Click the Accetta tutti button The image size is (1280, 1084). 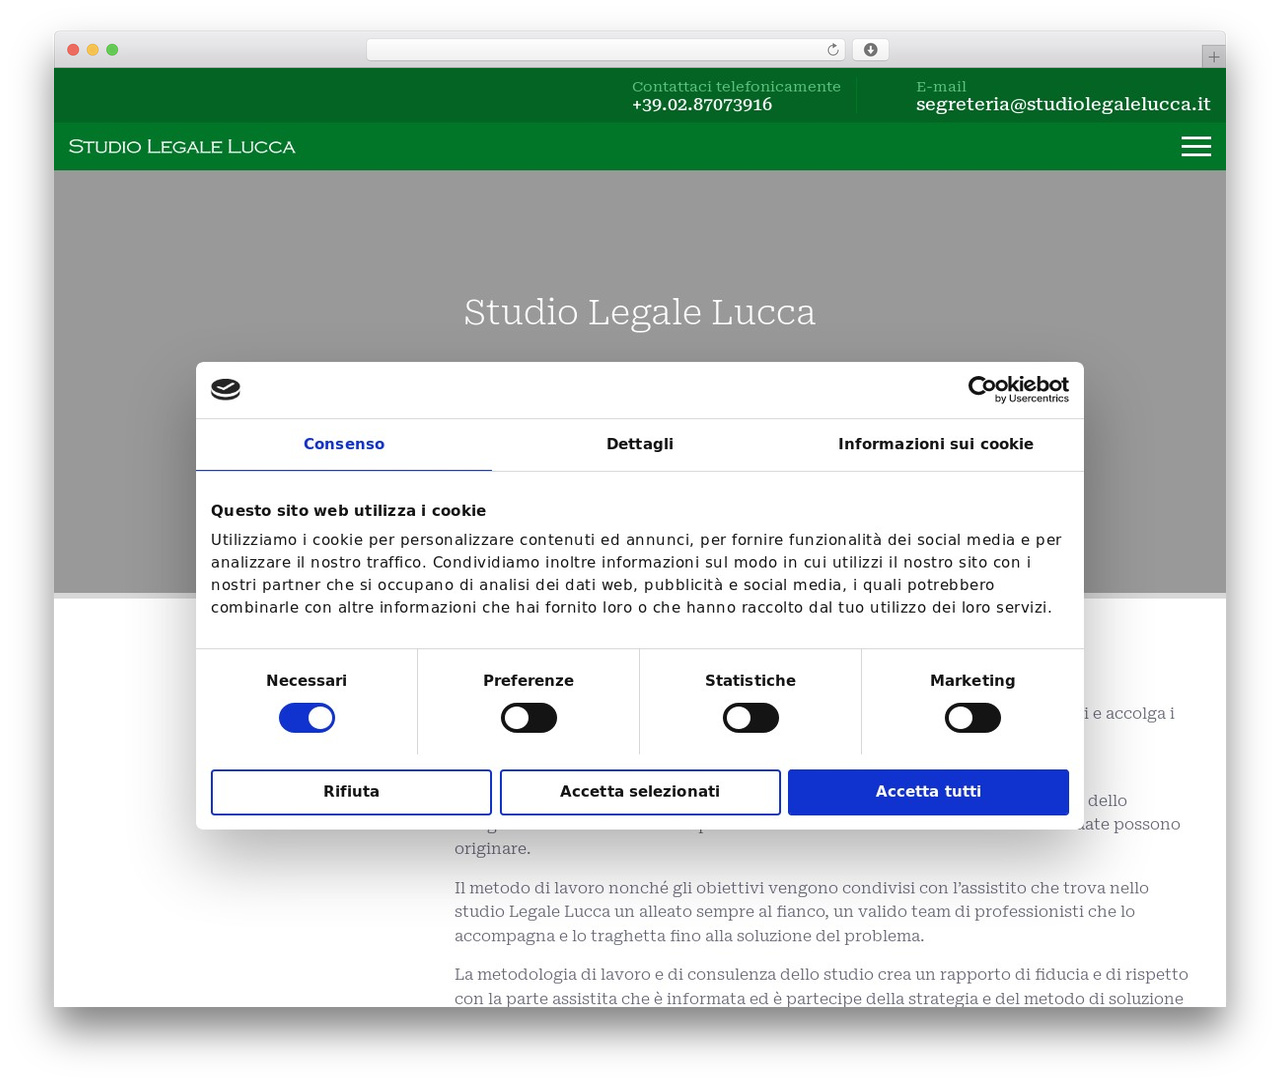[x=928, y=792]
